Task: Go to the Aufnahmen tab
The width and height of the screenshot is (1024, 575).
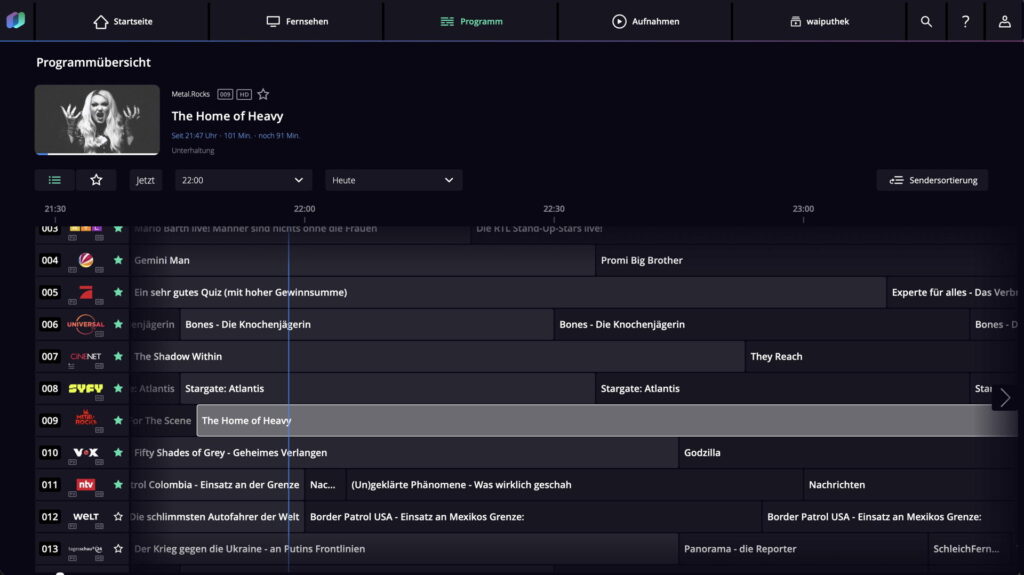Action: click(x=645, y=21)
